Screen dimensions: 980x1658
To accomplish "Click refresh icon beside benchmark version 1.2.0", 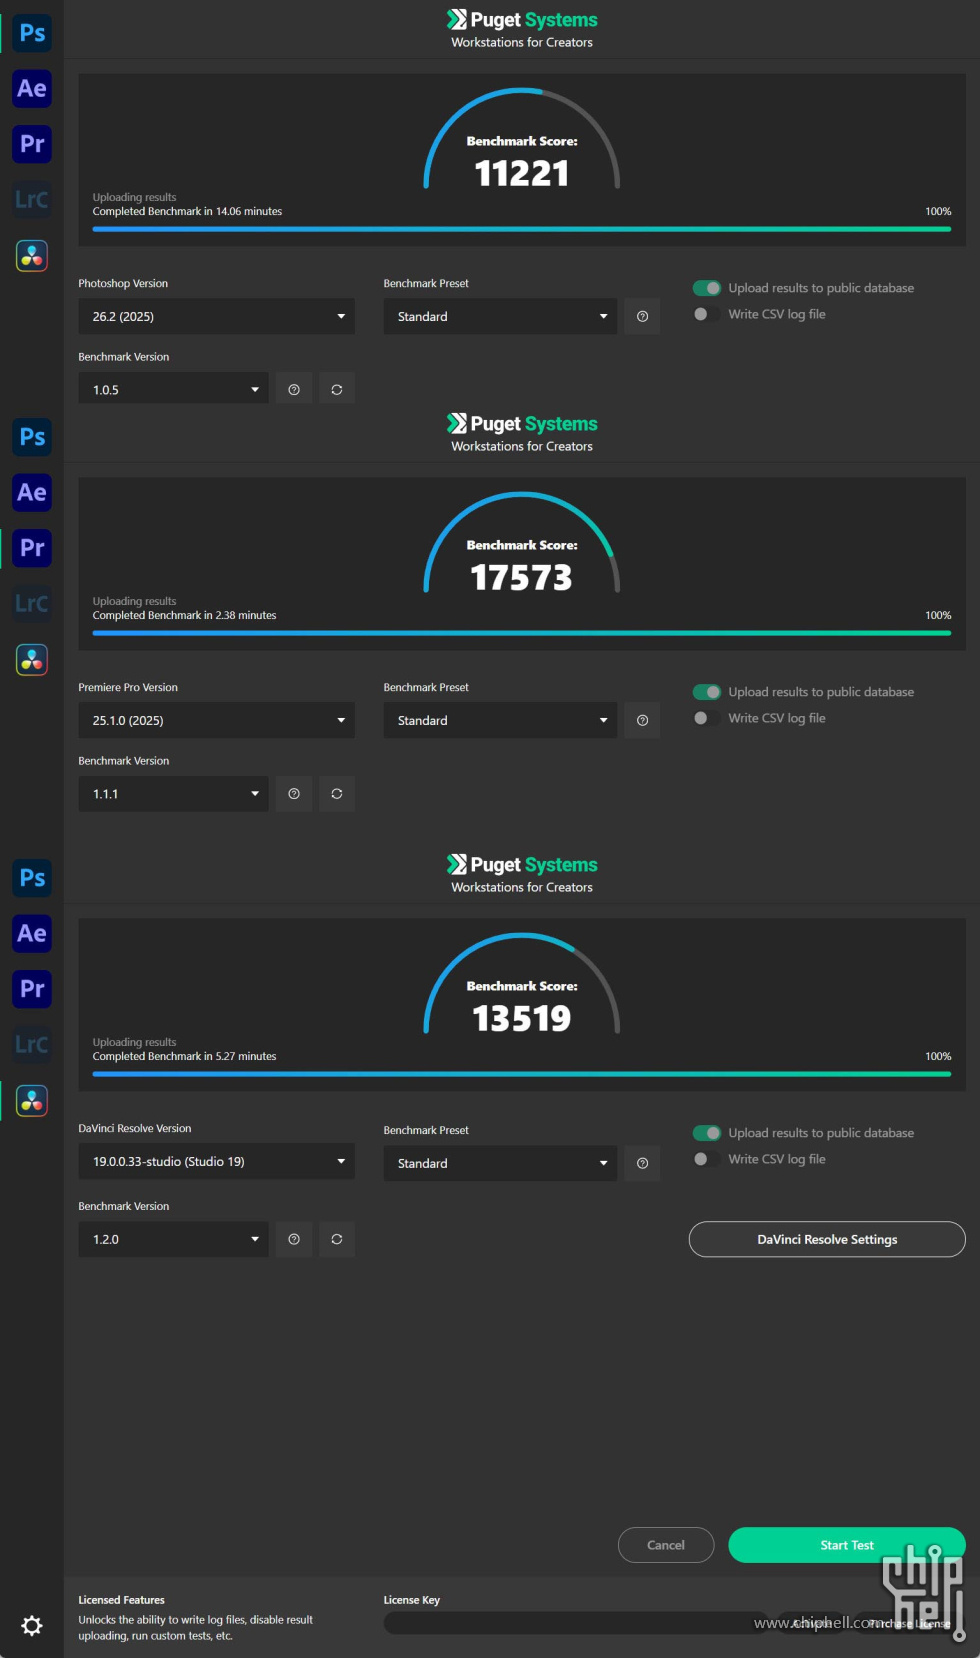I will tap(337, 1239).
